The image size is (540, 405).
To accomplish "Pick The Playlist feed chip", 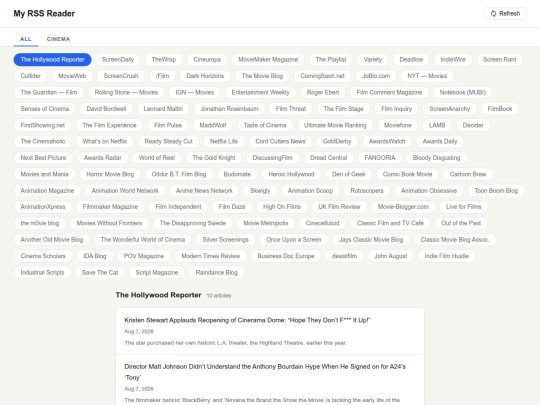I will click(x=331, y=60).
